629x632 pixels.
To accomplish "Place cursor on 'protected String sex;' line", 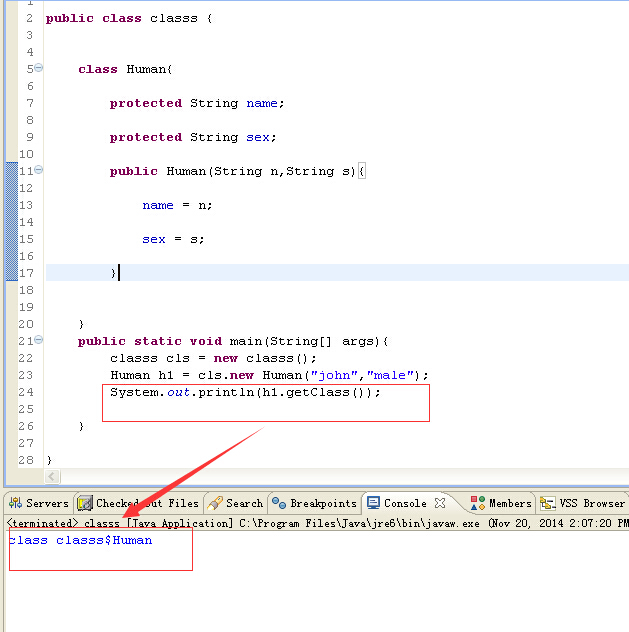I will tap(193, 137).
